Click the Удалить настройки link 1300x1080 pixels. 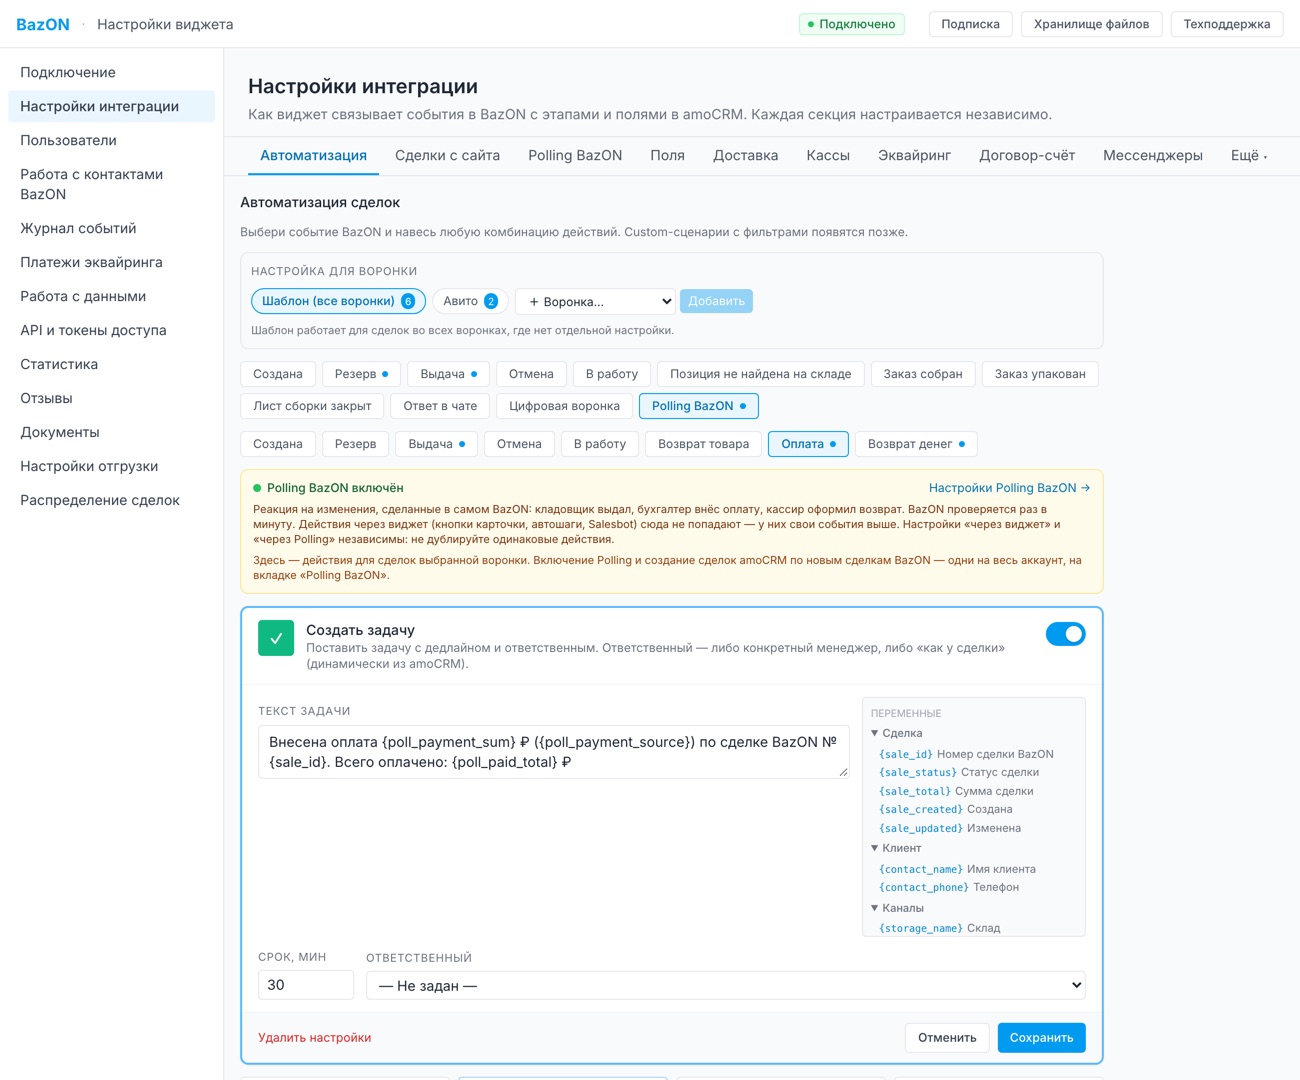314,1038
